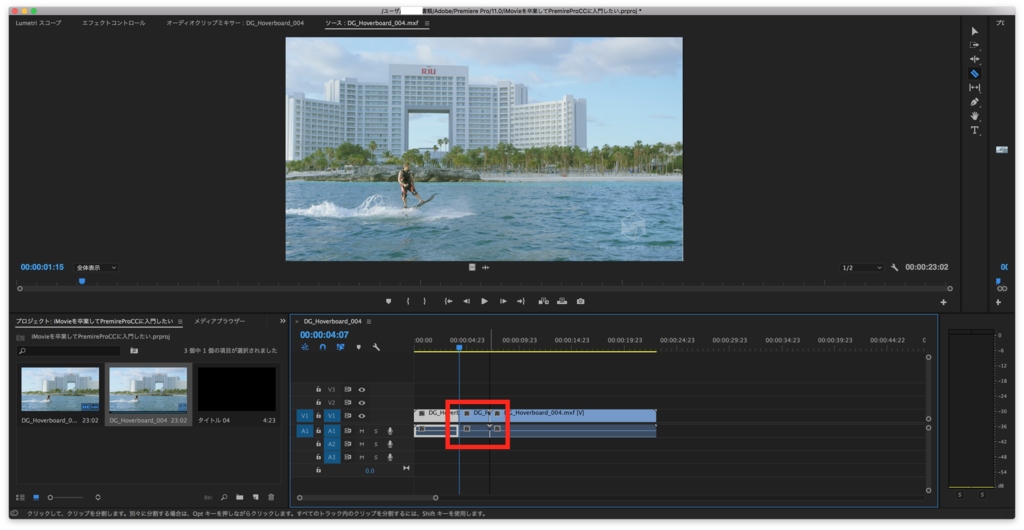Image resolution: width=1024 pixels, height=530 pixels.
Task: Mute the A1 audio track
Action: 362,431
